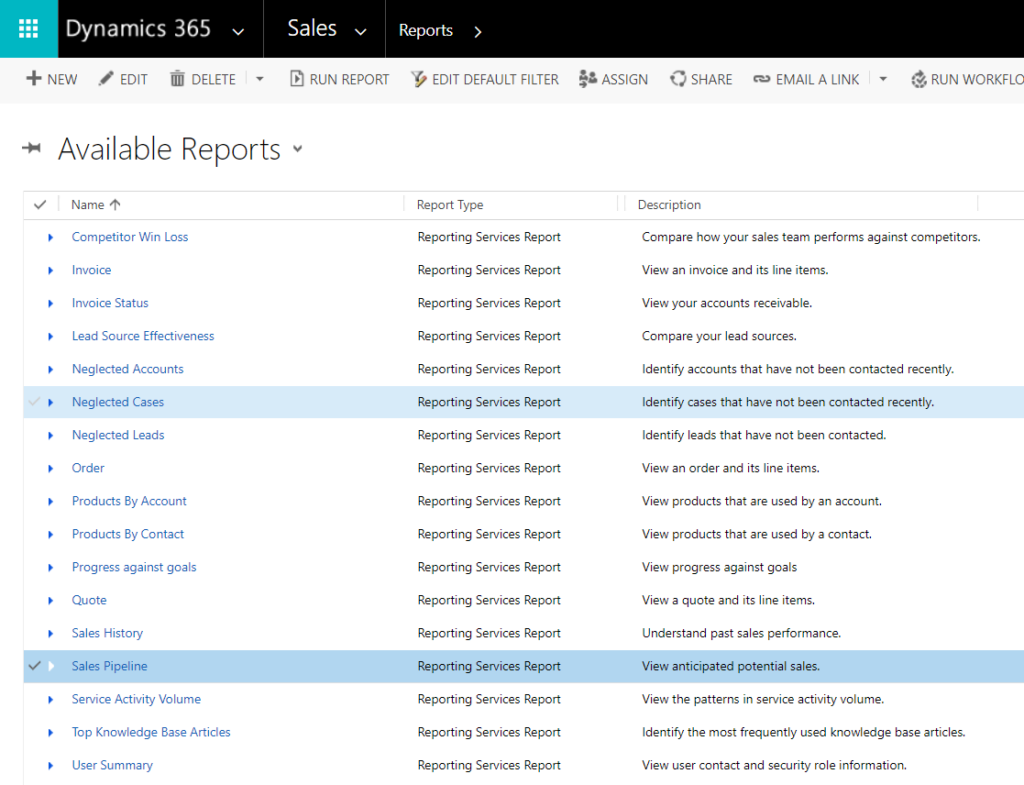This screenshot has width=1024, height=785.
Task: Click the RUN WORKFLOW gear icon
Action: point(920,79)
